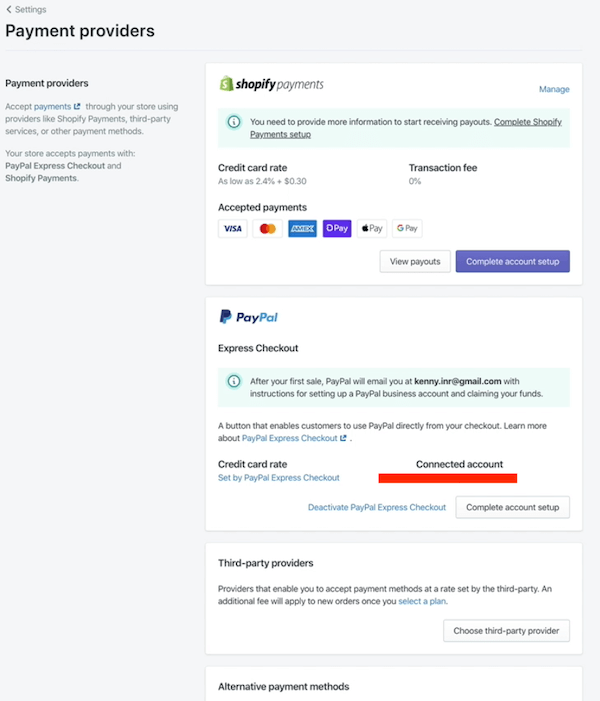The height and width of the screenshot is (701, 600).
Task: Click the Shopify Payments info banner icon
Action: pyautogui.click(x=233, y=122)
